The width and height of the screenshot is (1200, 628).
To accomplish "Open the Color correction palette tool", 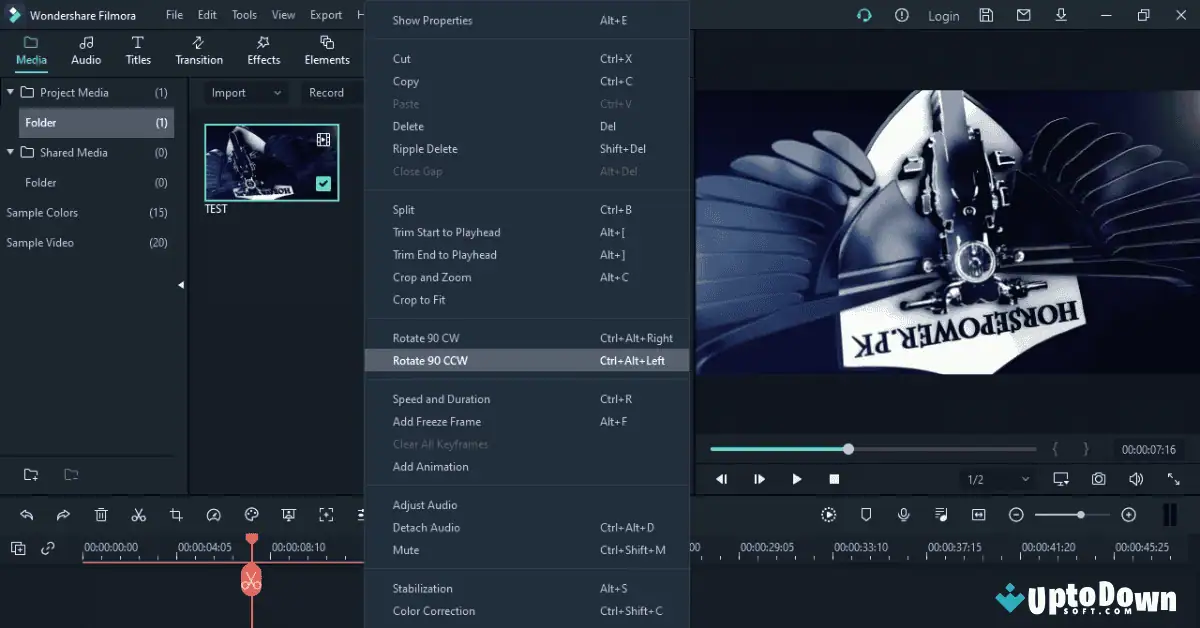I will [x=251, y=514].
